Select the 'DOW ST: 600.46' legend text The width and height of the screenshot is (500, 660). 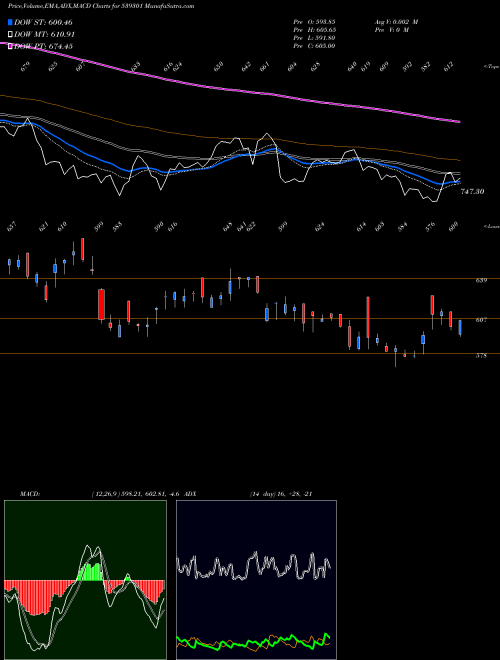[44, 22]
